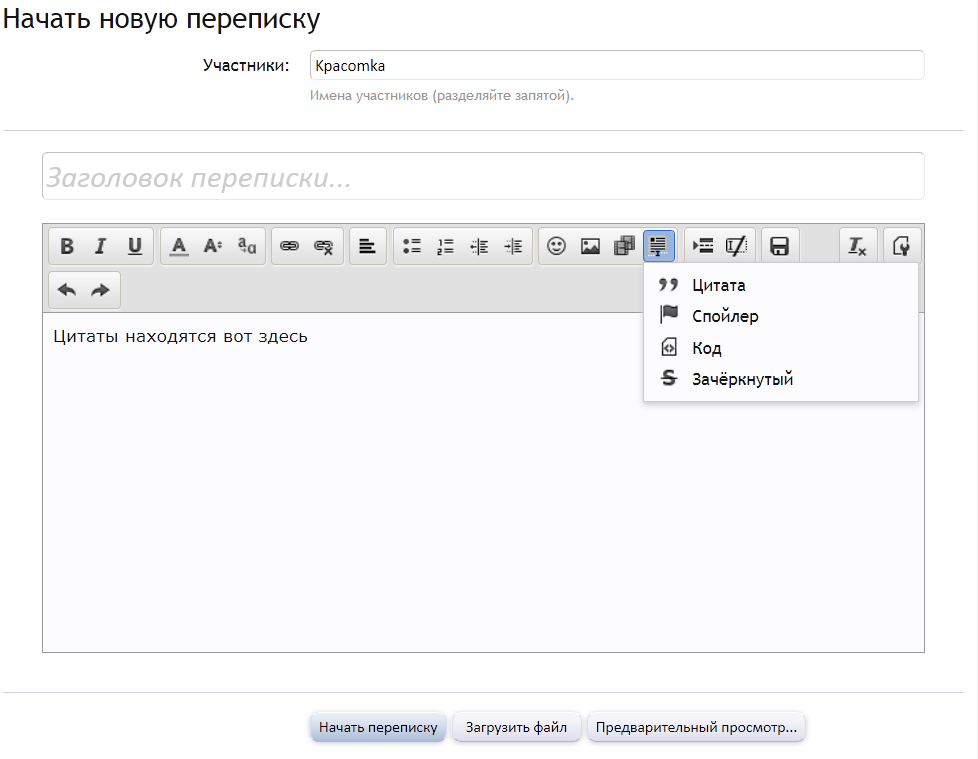Viewport: 978px width, 759px height.
Task: Save draft with floppy disk icon
Action: click(780, 246)
